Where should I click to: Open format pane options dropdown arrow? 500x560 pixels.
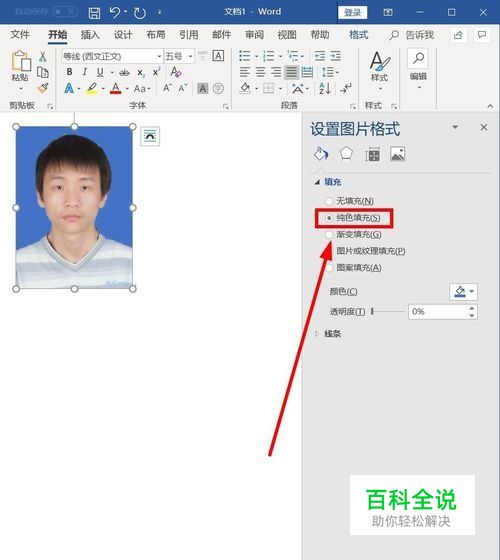click(455, 127)
